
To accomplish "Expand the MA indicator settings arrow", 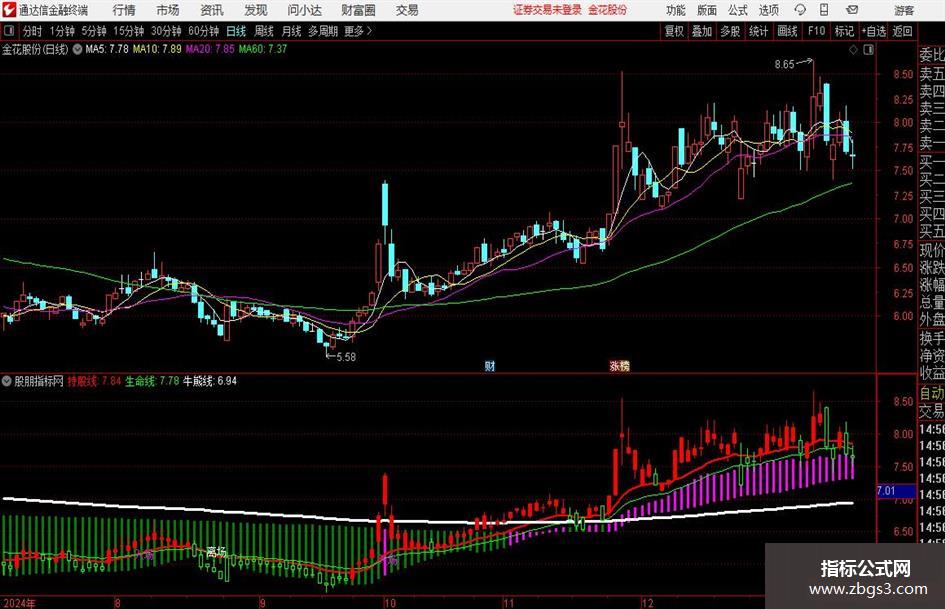I will coord(77,49).
